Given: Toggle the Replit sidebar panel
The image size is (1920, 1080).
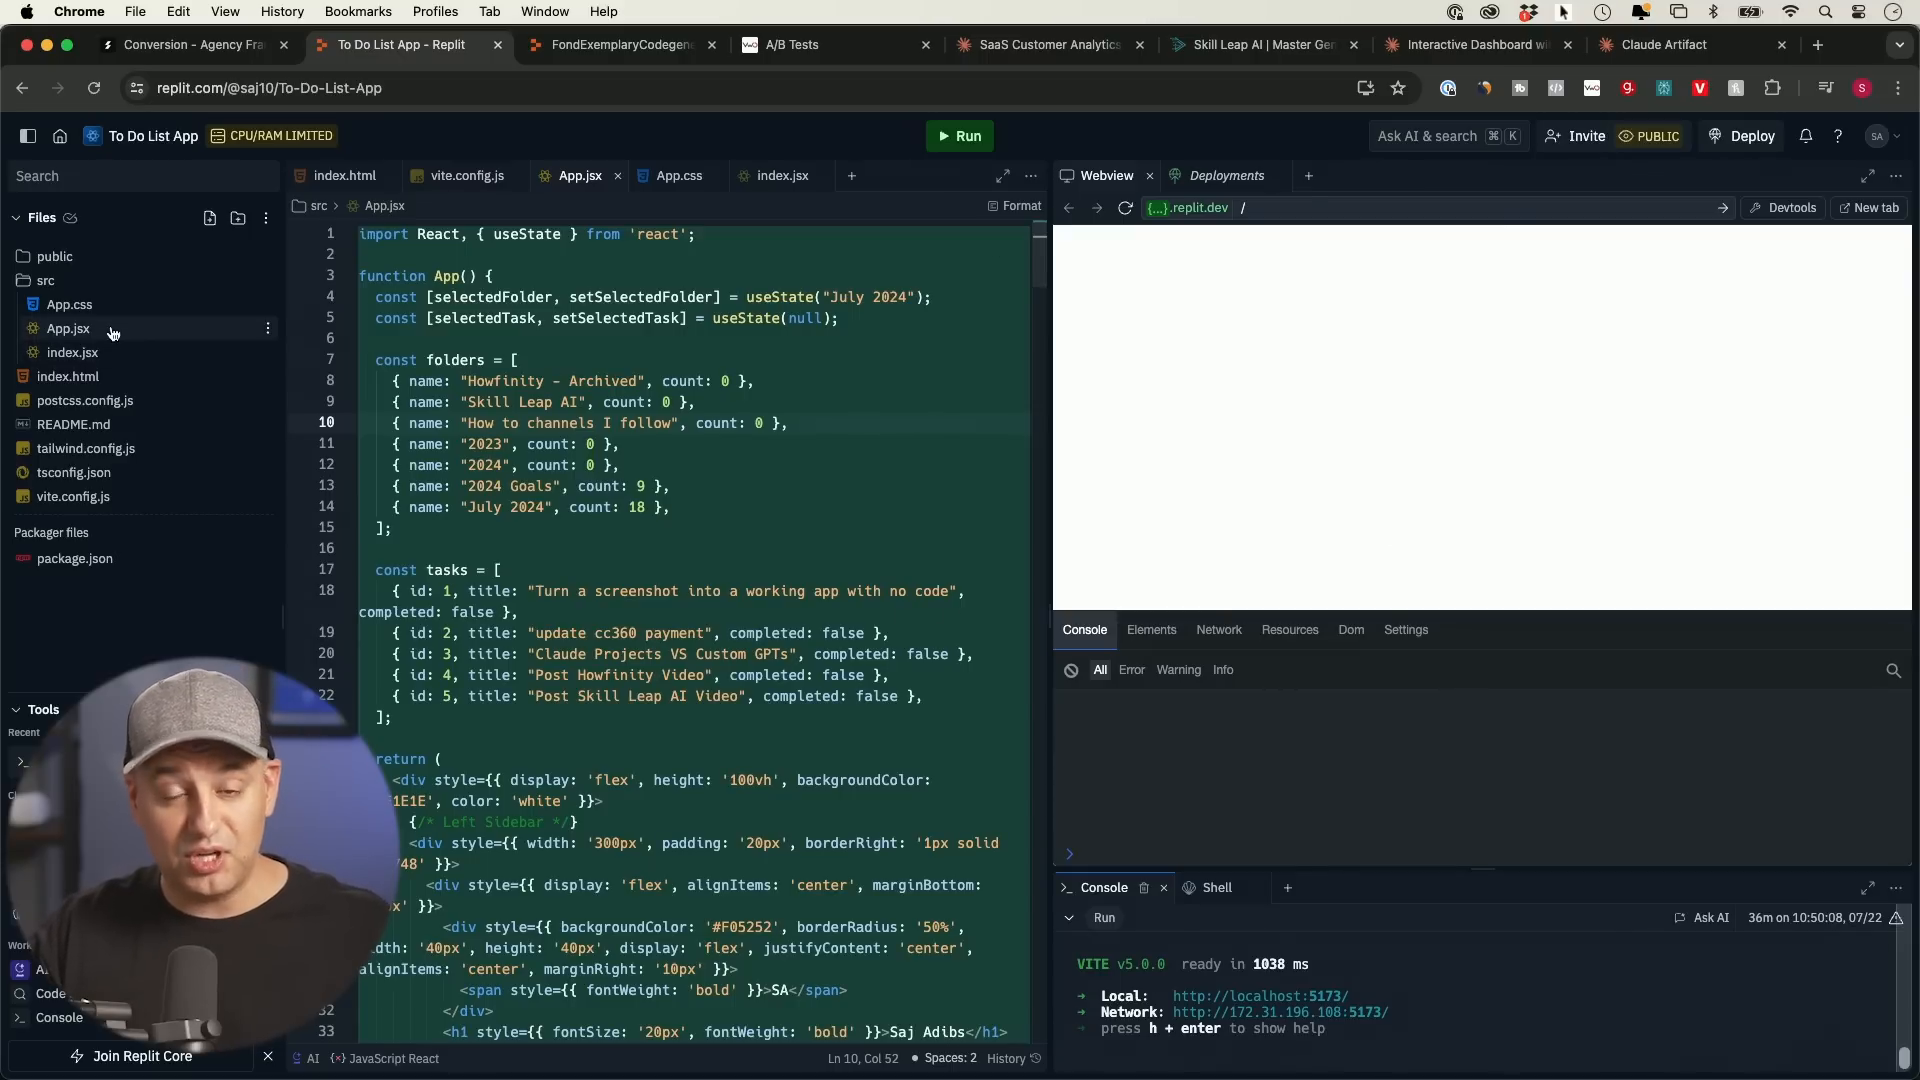Looking at the screenshot, I should coord(28,136).
